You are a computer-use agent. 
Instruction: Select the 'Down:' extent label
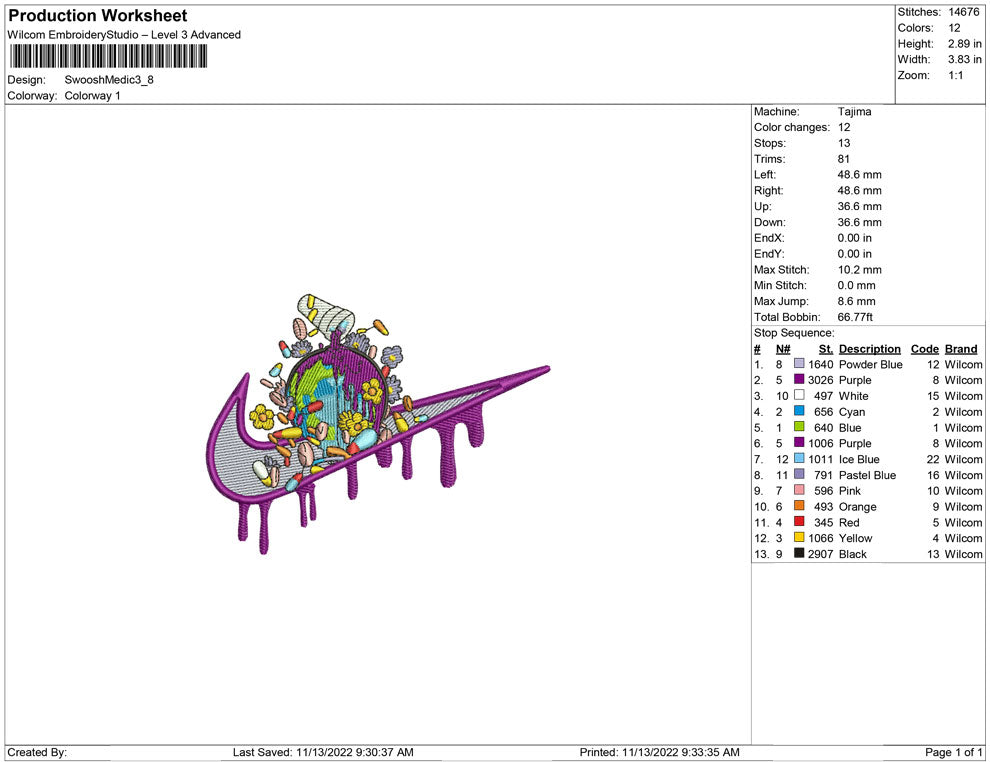pyautogui.click(x=770, y=222)
